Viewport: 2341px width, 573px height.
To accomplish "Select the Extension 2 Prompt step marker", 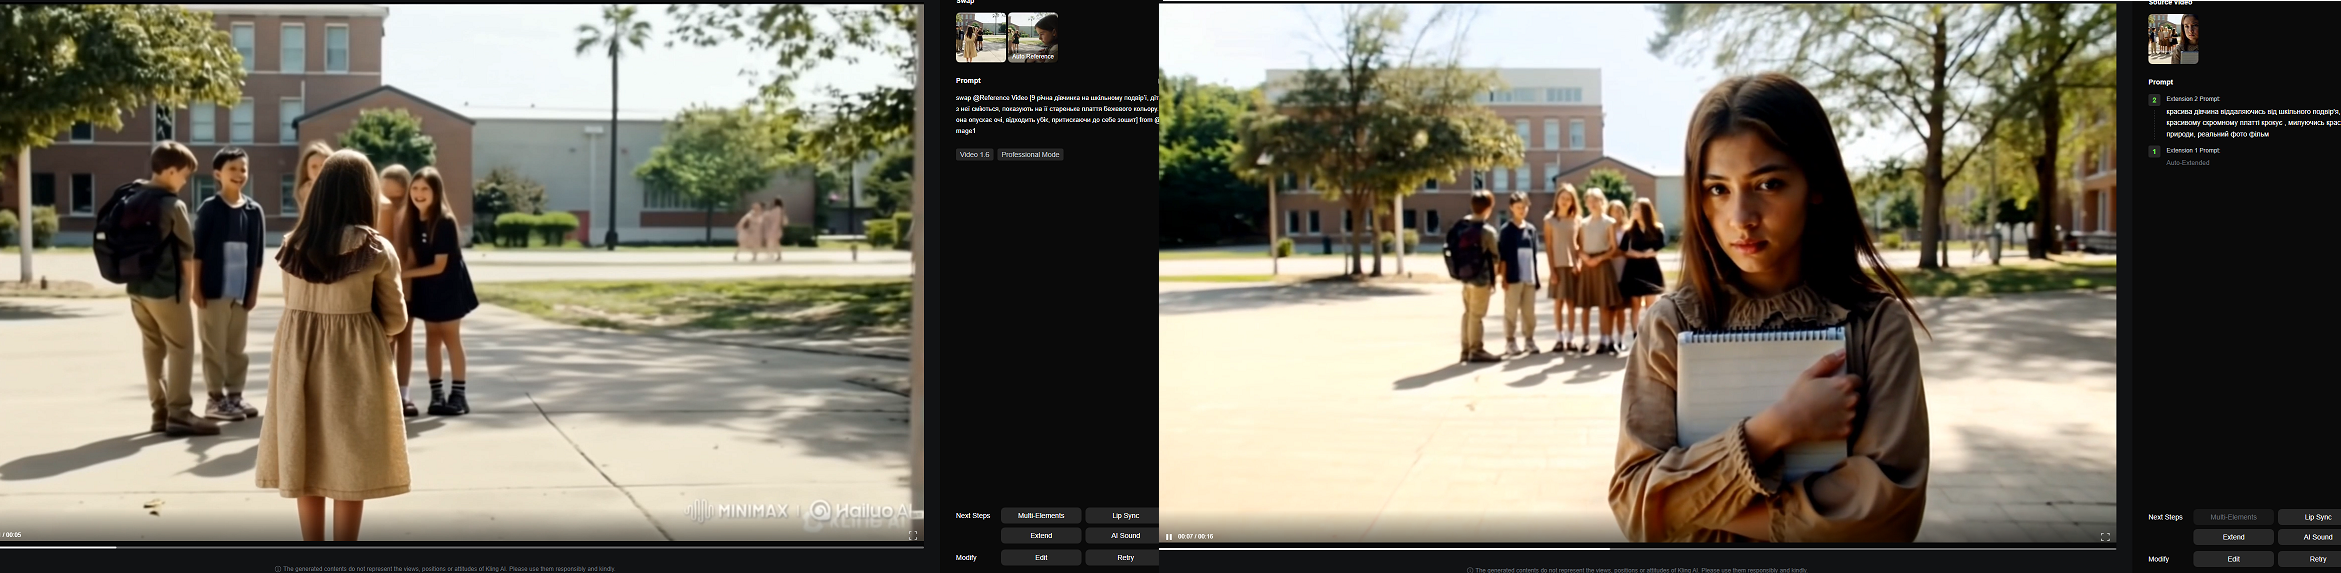I will [x=2154, y=100].
